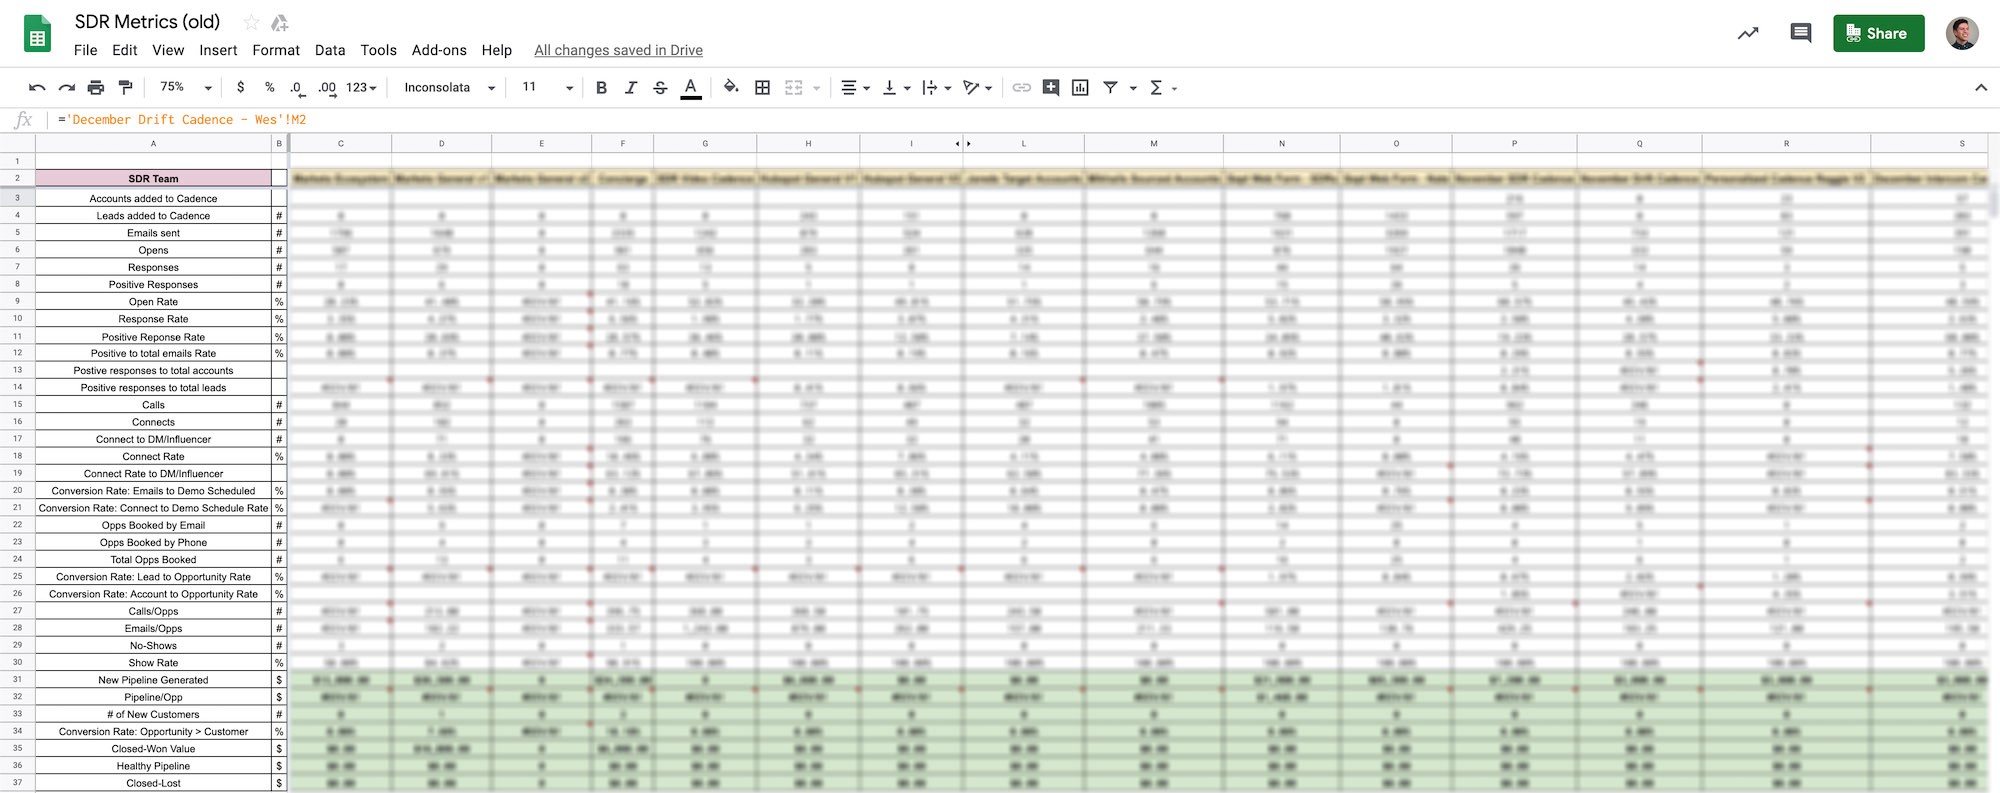Open the Google account avatar
Image resolution: width=2000 pixels, height=793 pixels.
click(1962, 33)
